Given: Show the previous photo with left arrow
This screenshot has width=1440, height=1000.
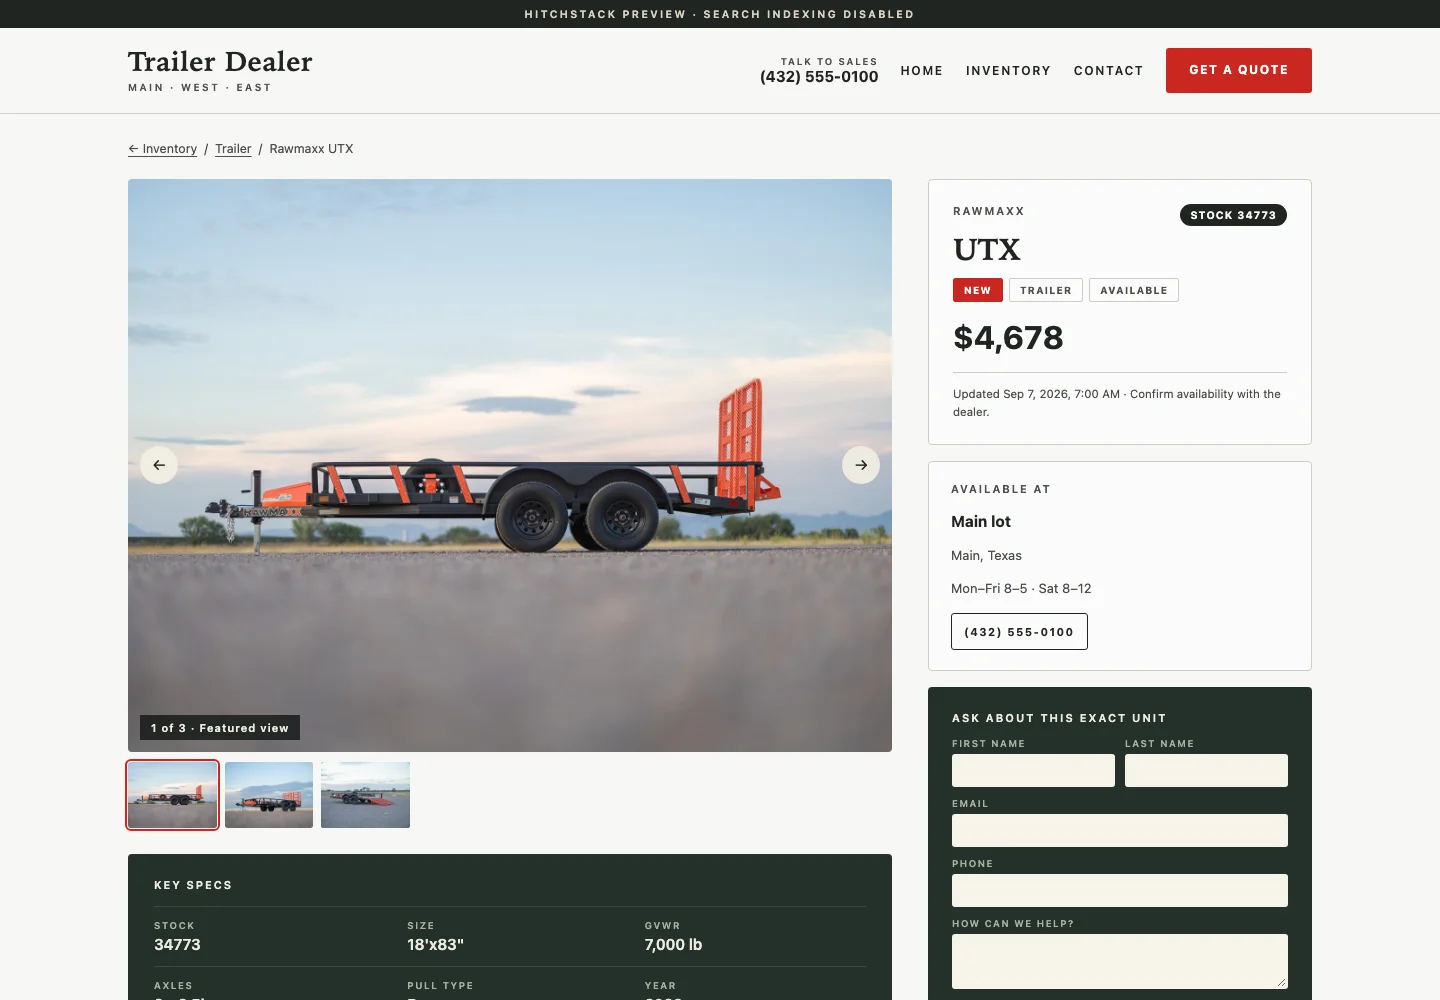Looking at the screenshot, I should pyautogui.click(x=159, y=465).
